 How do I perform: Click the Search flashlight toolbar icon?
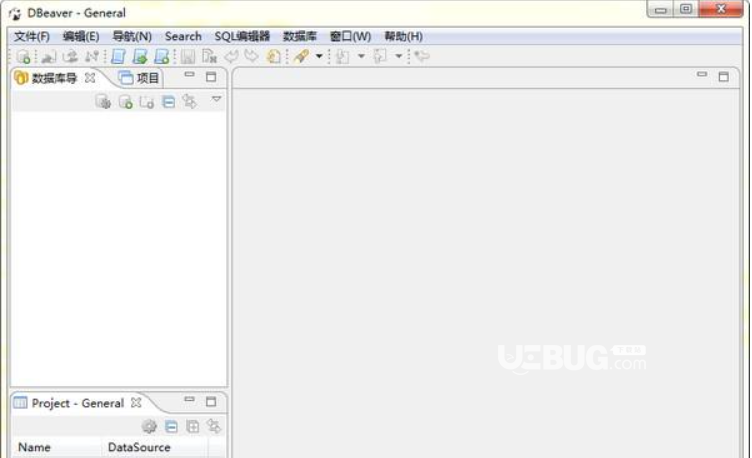[301, 56]
